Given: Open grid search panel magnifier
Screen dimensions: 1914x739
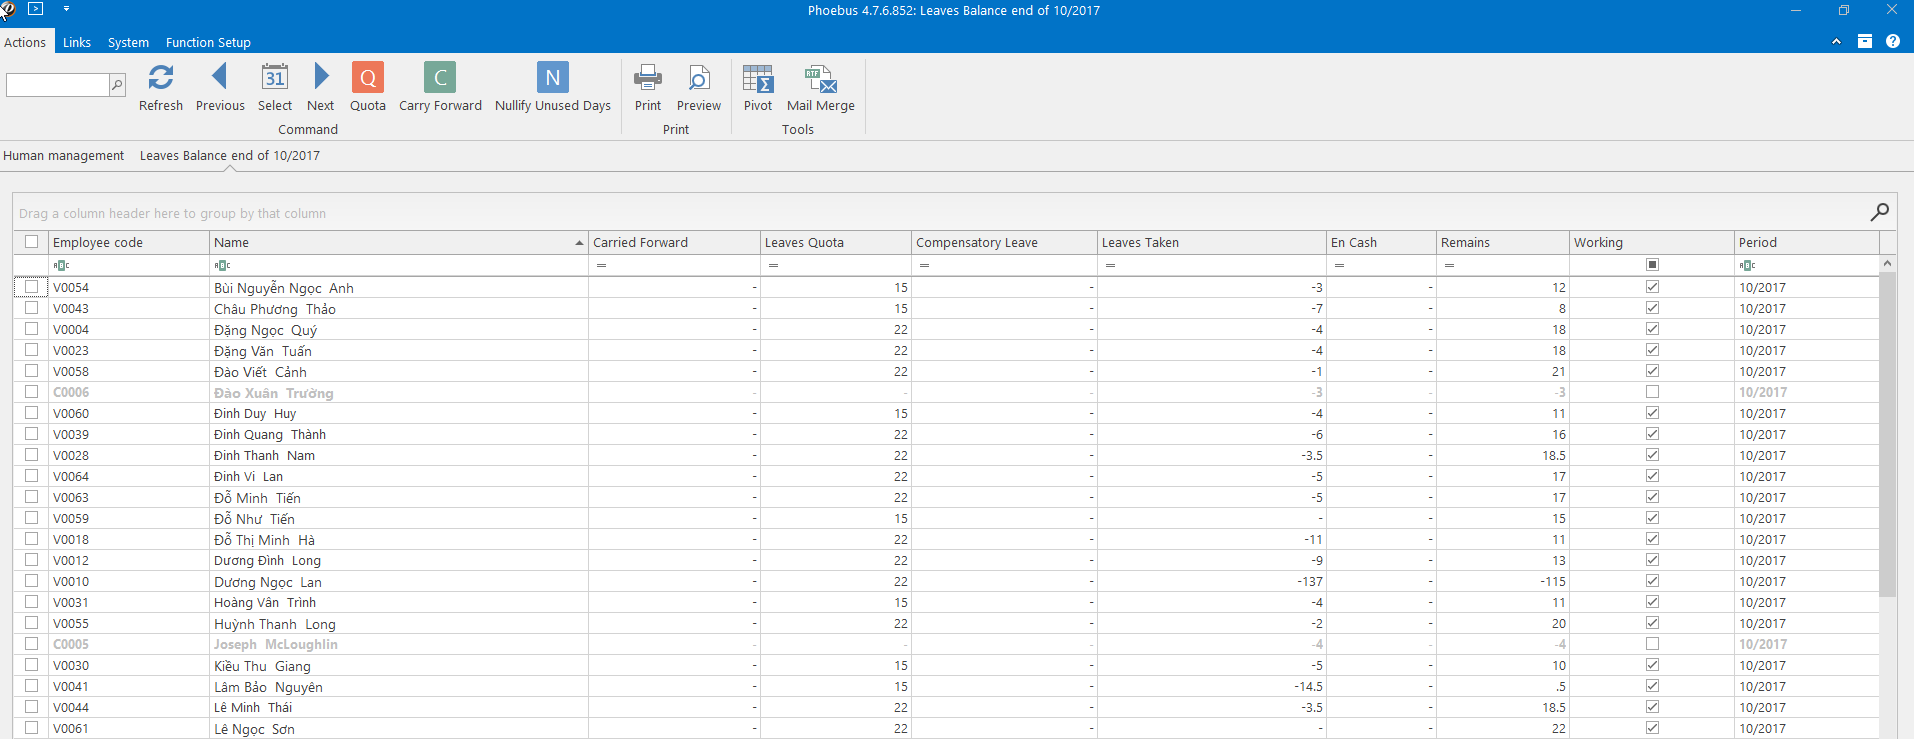Looking at the screenshot, I should coord(1880,212).
